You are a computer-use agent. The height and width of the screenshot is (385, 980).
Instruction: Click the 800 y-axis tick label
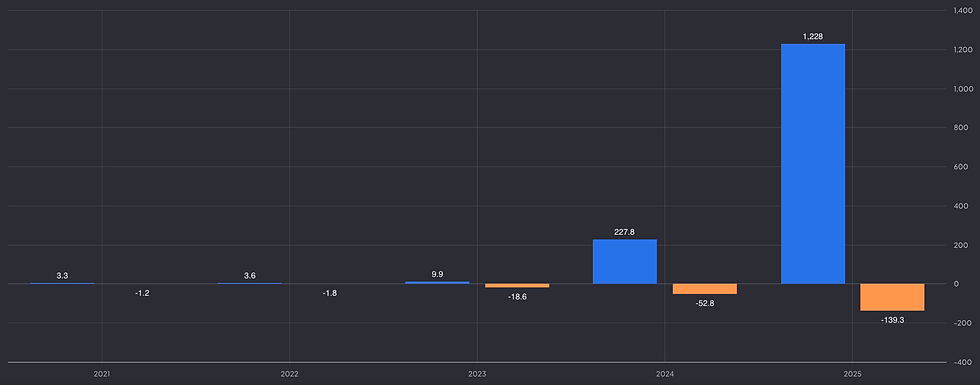click(960, 128)
